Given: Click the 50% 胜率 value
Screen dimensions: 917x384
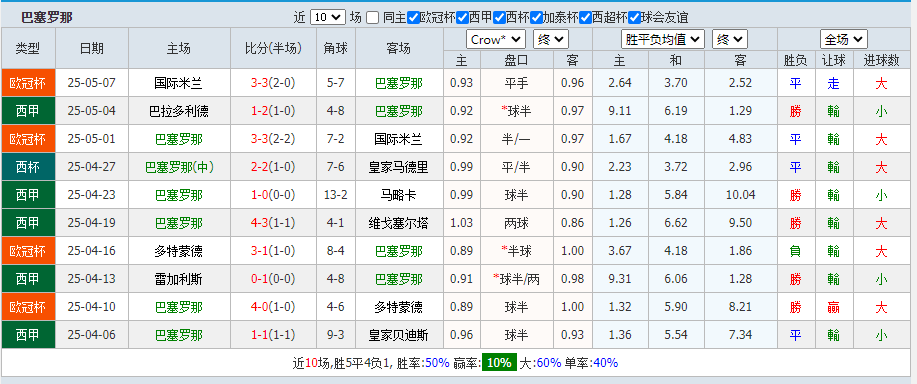Looking at the screenshot, I should (x=437, y=363).
